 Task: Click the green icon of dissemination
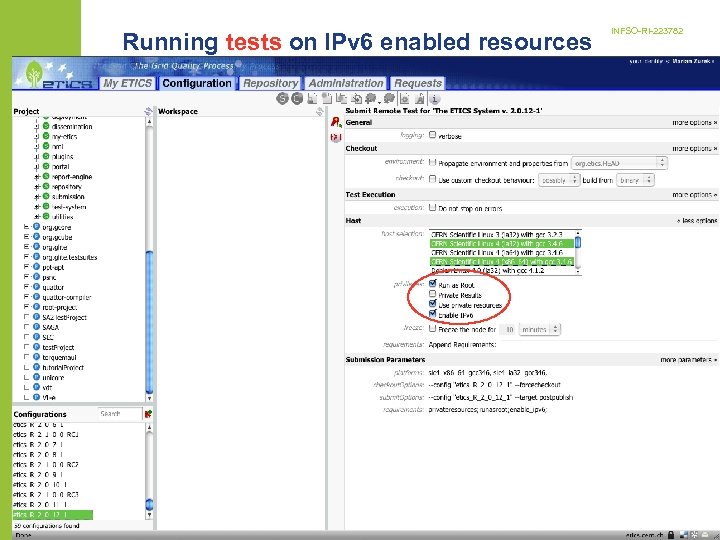(x=46, y=126)
